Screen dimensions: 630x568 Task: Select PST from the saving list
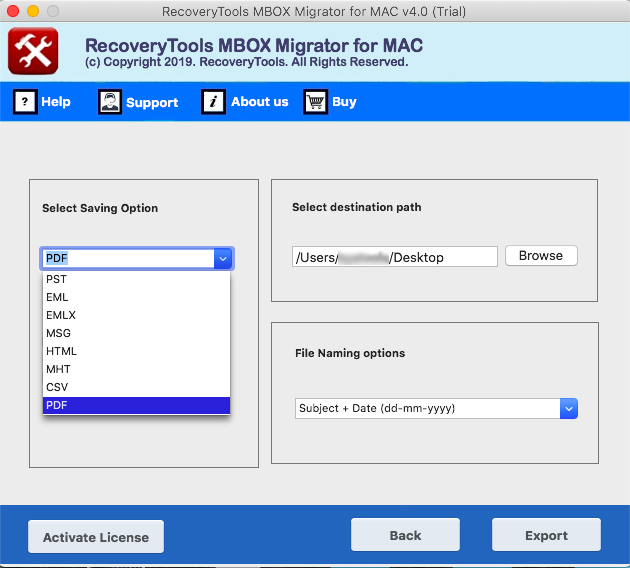coord(136,279)
